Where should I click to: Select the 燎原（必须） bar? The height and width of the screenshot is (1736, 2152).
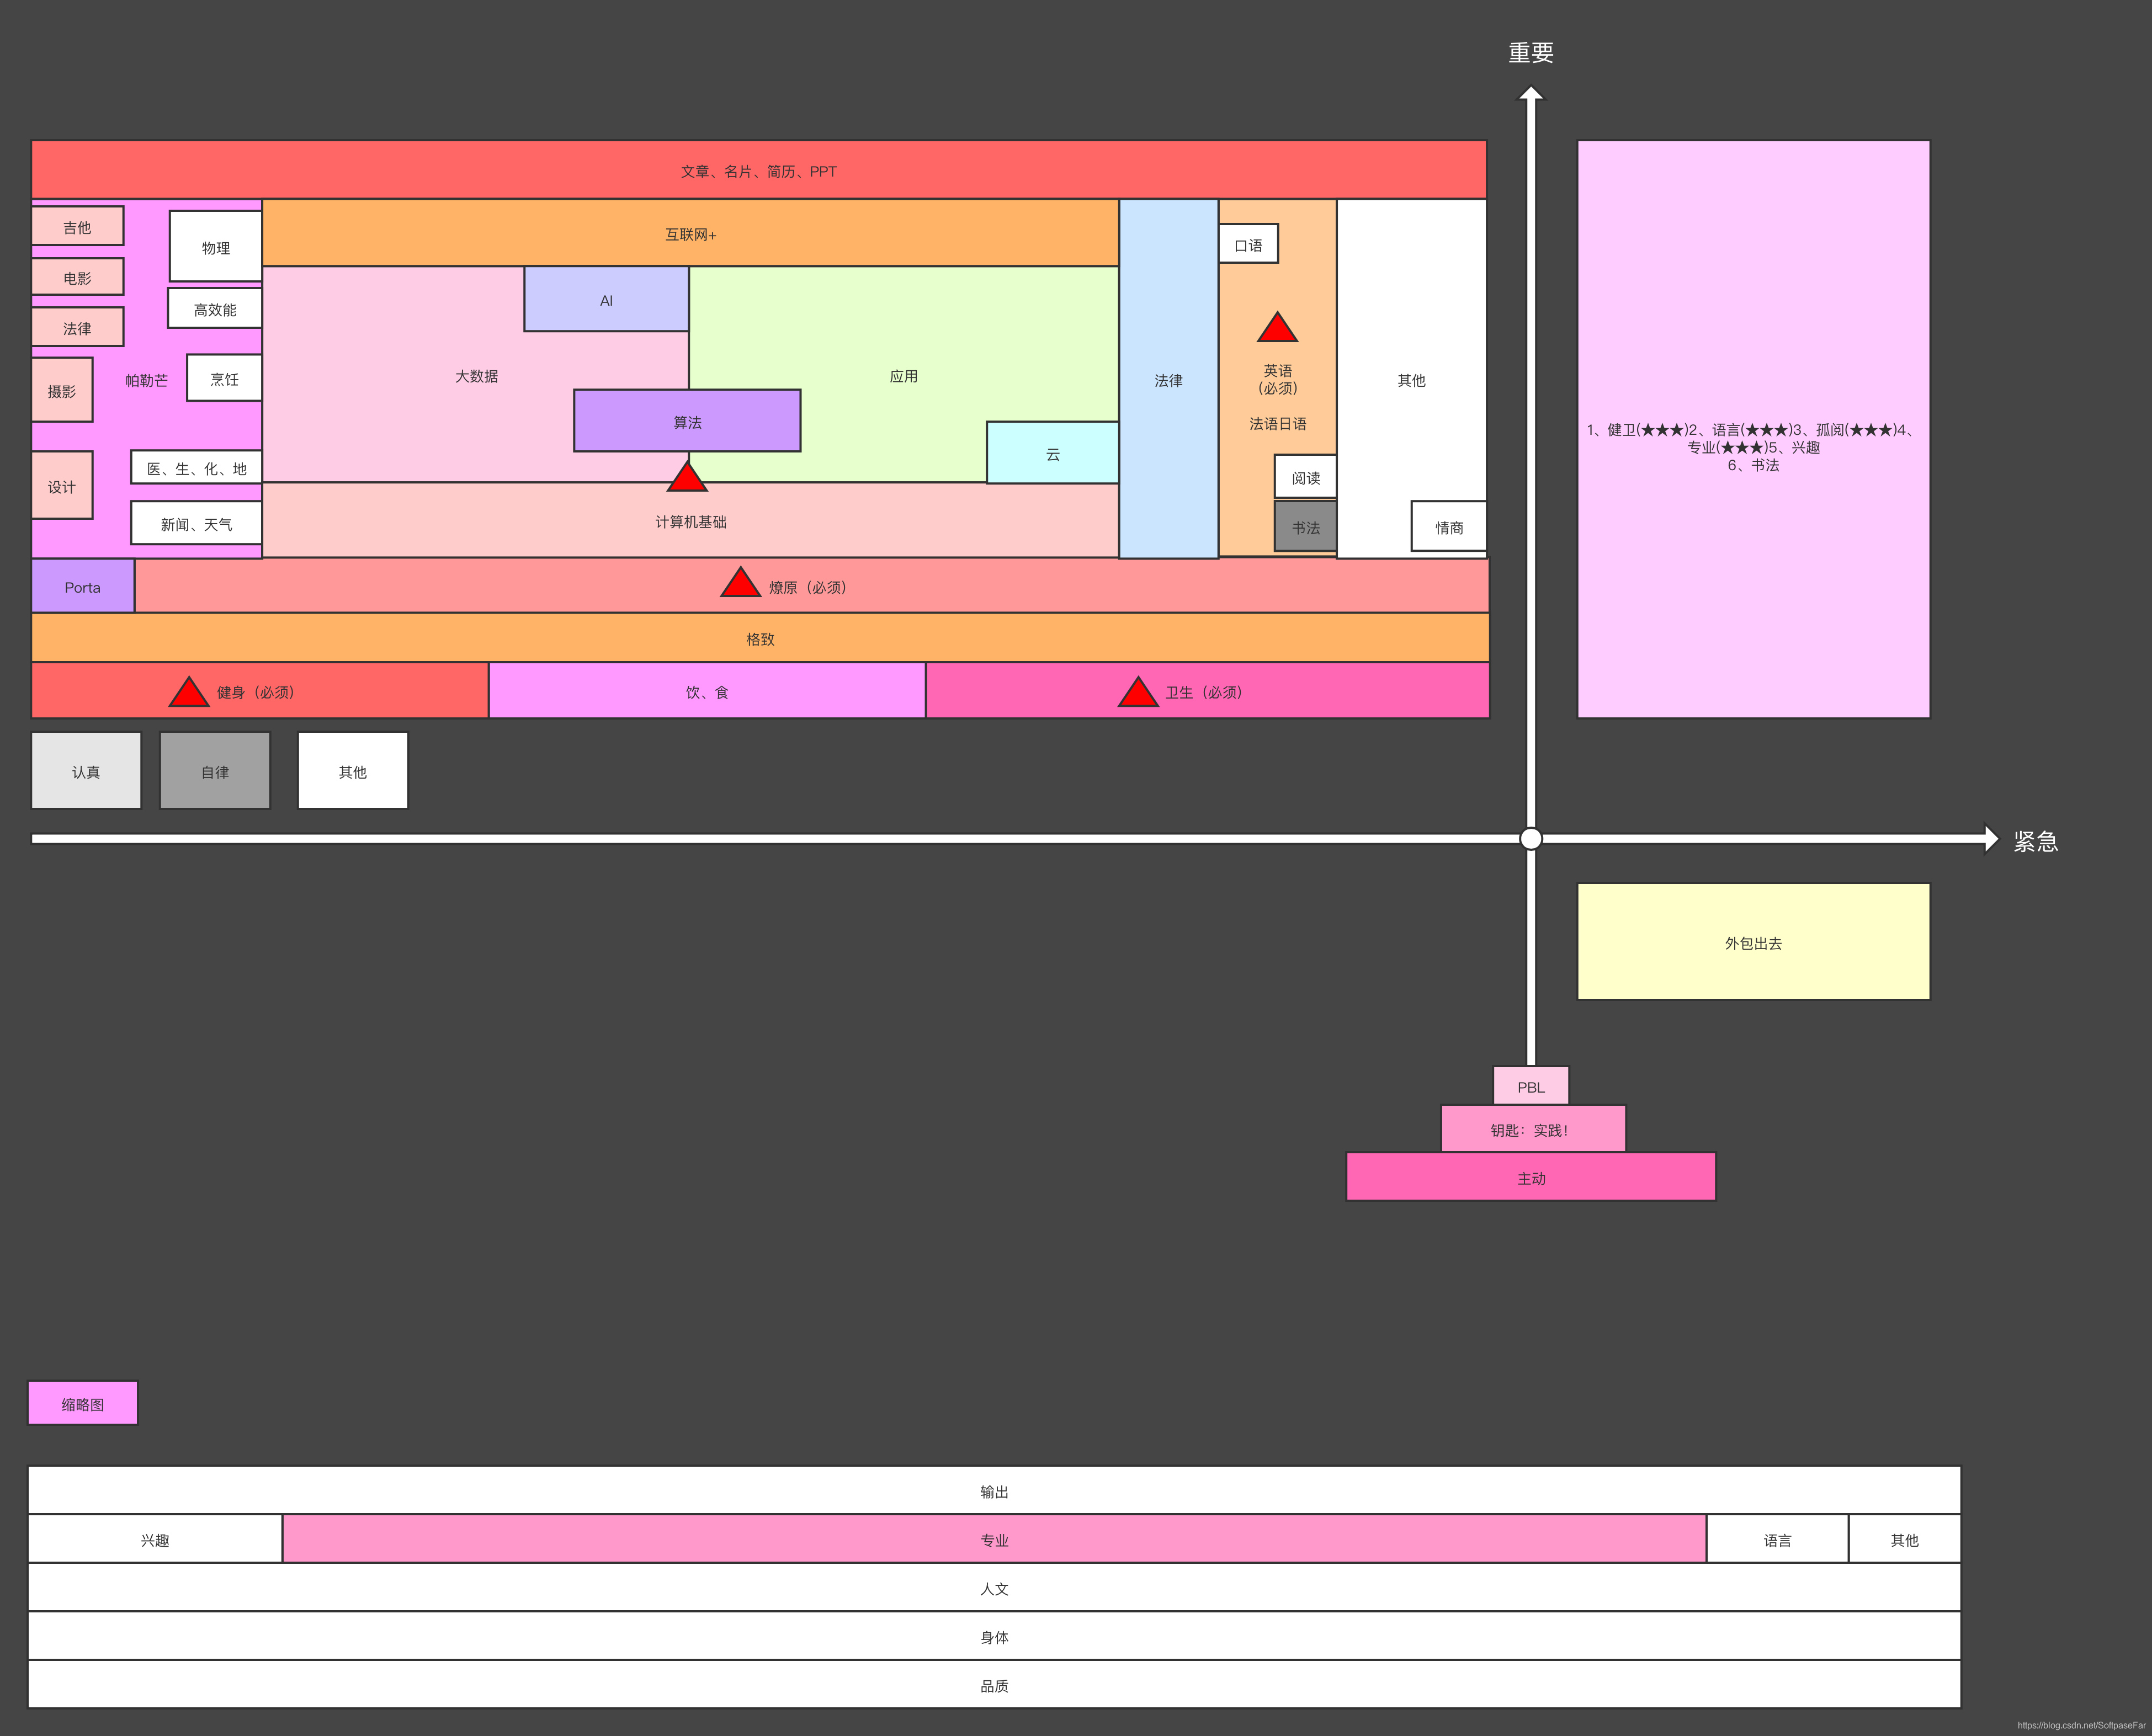click(x=812, y=586)
